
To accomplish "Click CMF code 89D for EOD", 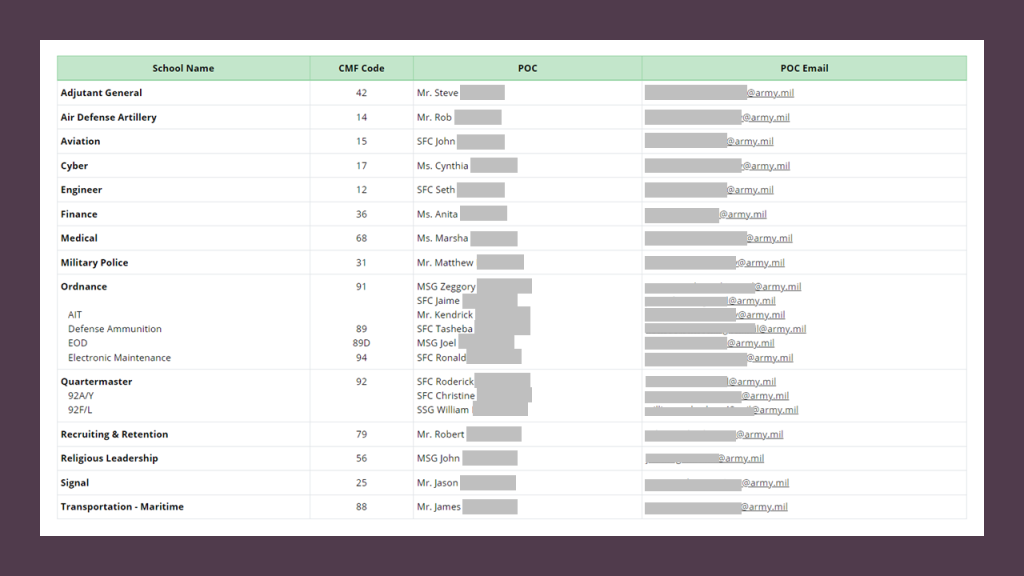I will click(x=361, y=343).
